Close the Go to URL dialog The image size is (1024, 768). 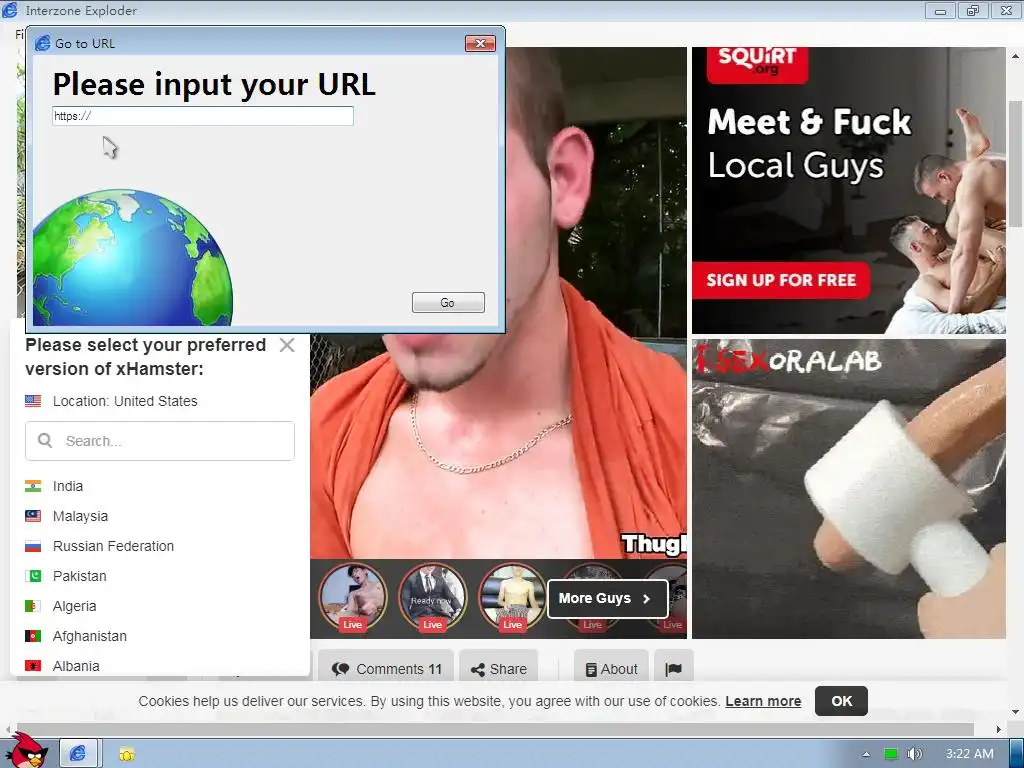click(480, 43)
